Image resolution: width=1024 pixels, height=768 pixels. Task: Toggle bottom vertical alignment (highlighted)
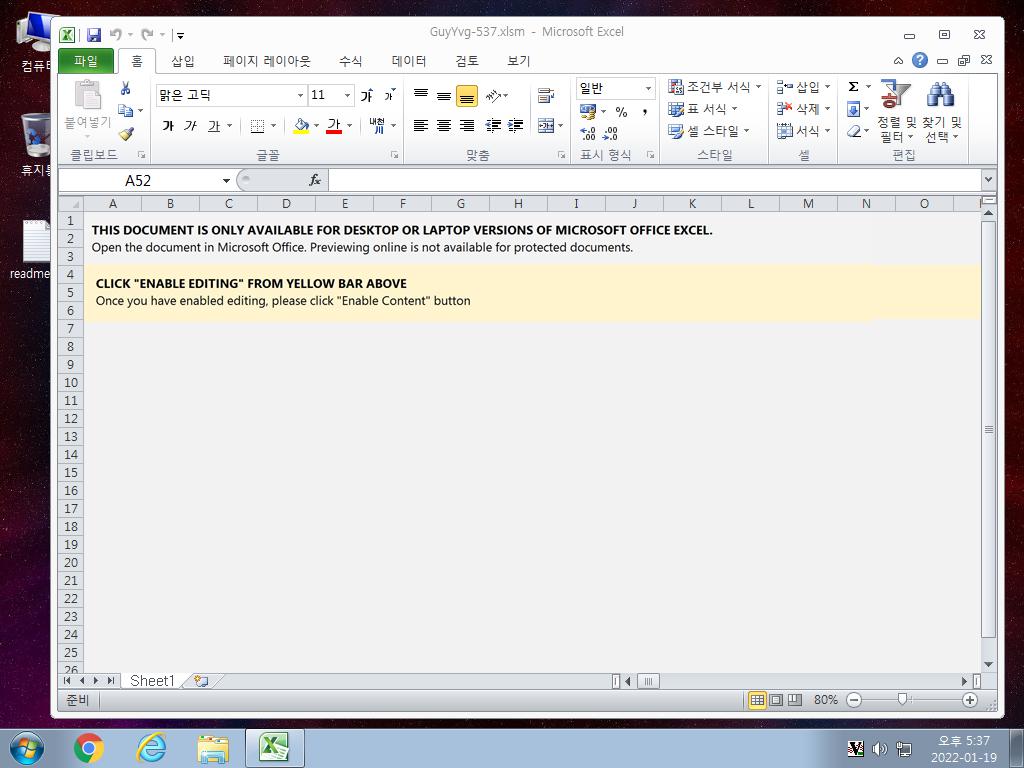point(467,95)
